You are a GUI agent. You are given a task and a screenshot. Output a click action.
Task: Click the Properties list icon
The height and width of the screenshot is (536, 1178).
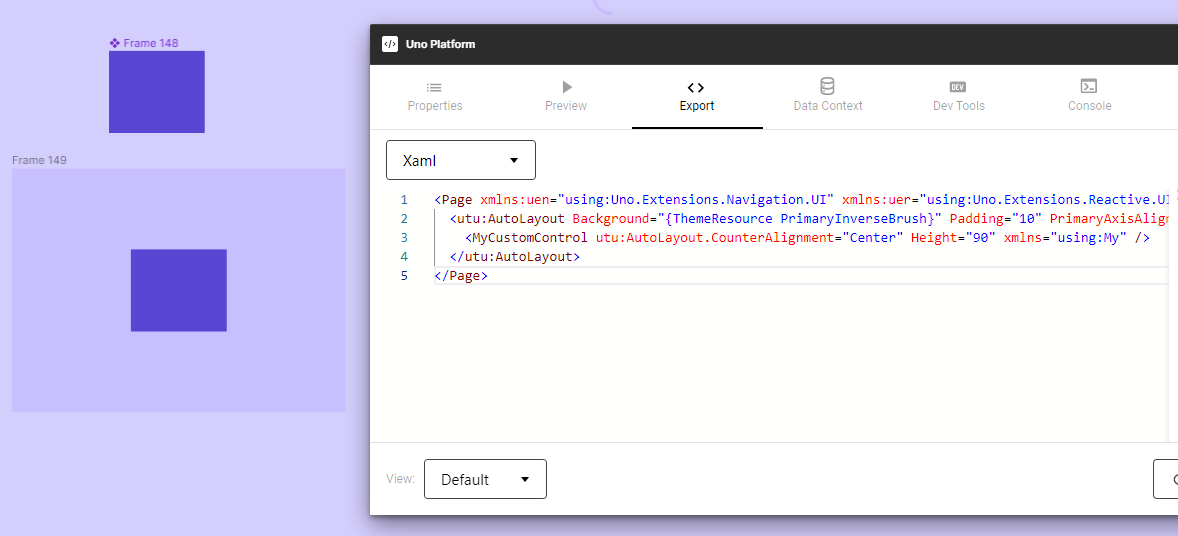[x=435, y=87]
